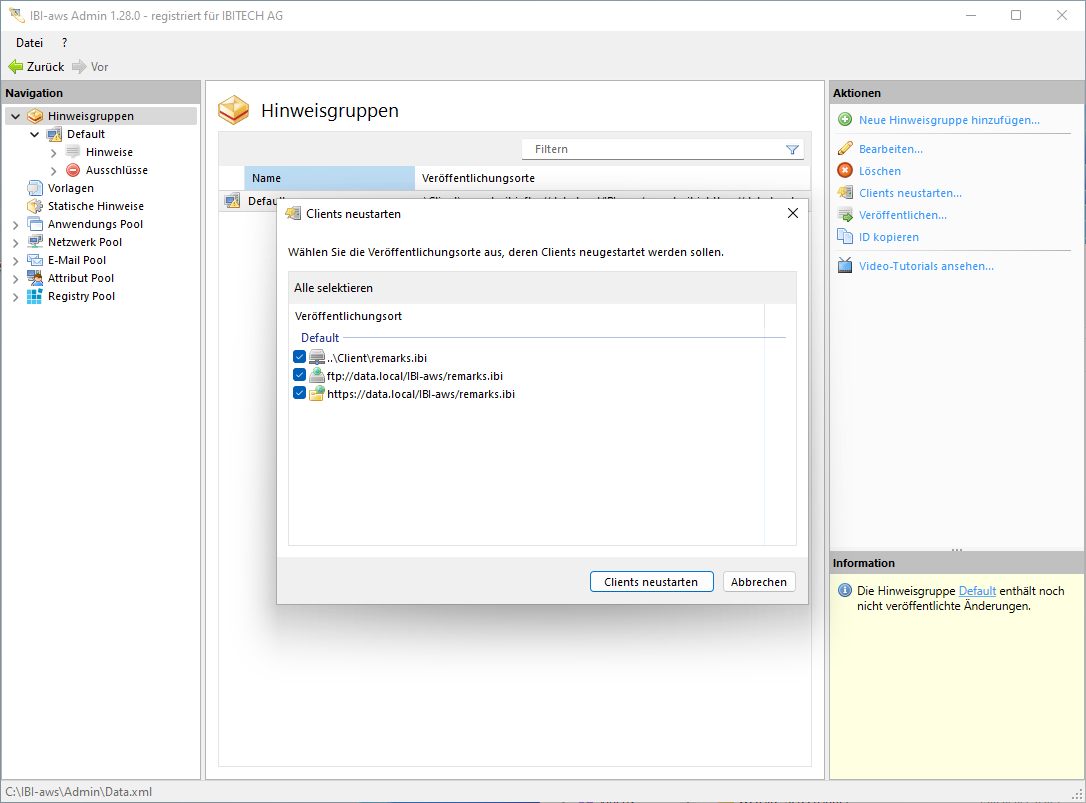Click the Vorlagen icon in navigation

35,188
